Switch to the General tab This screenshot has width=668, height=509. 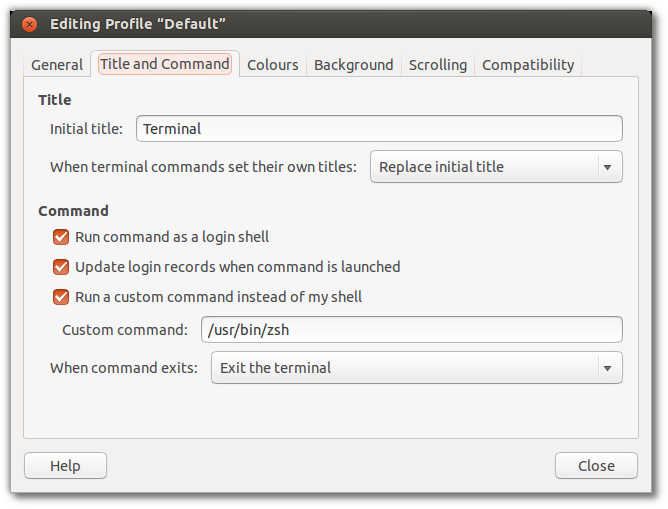coord(57,65)
